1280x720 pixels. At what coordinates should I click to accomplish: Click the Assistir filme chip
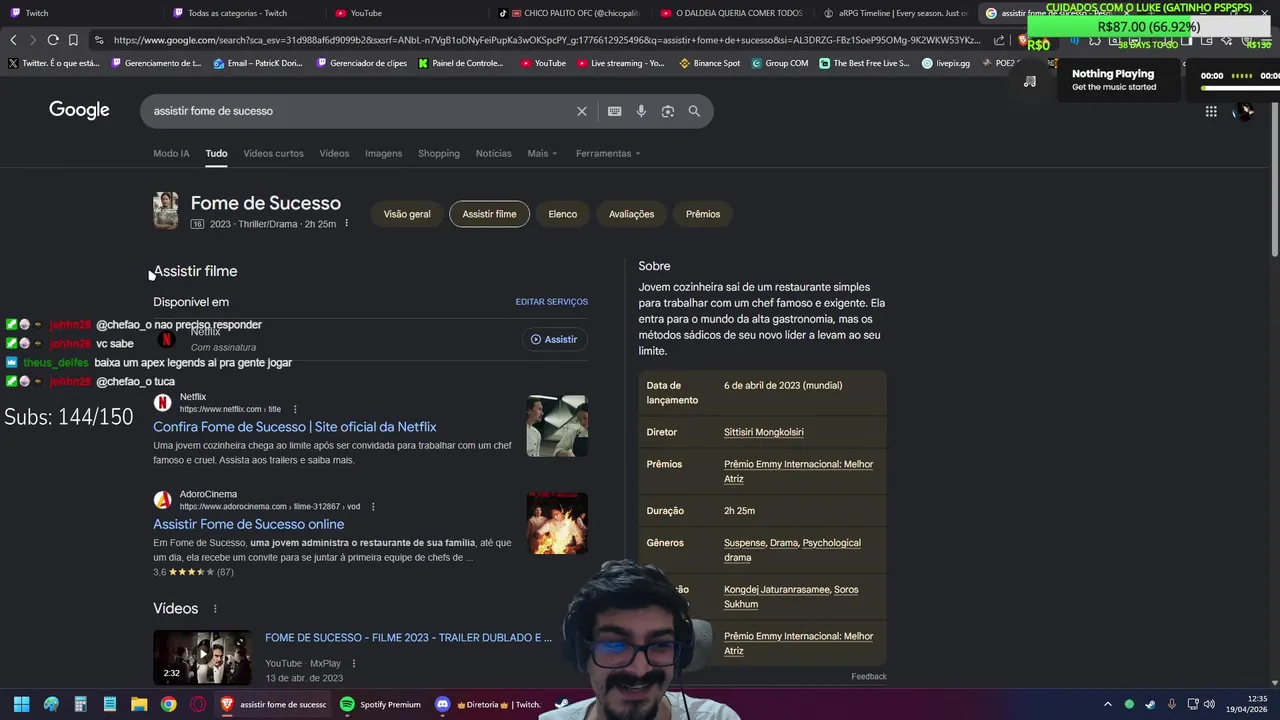[489, 214]
